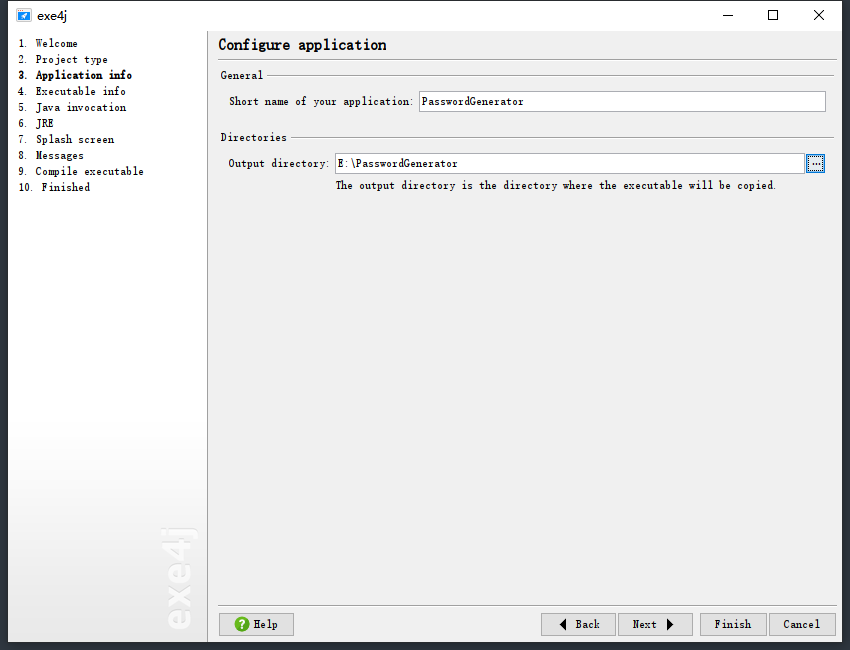Minimize the exe4j window
This screenshot has width=850, height=650.
click(728, 15)
